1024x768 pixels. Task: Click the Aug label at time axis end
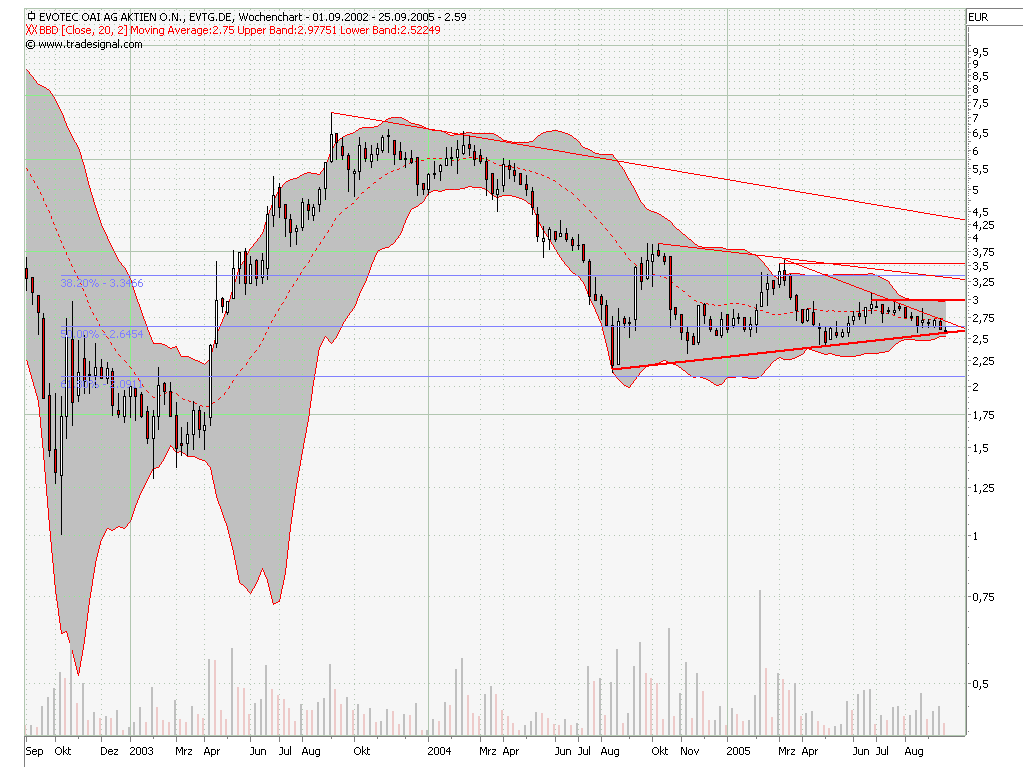point(913,750)
